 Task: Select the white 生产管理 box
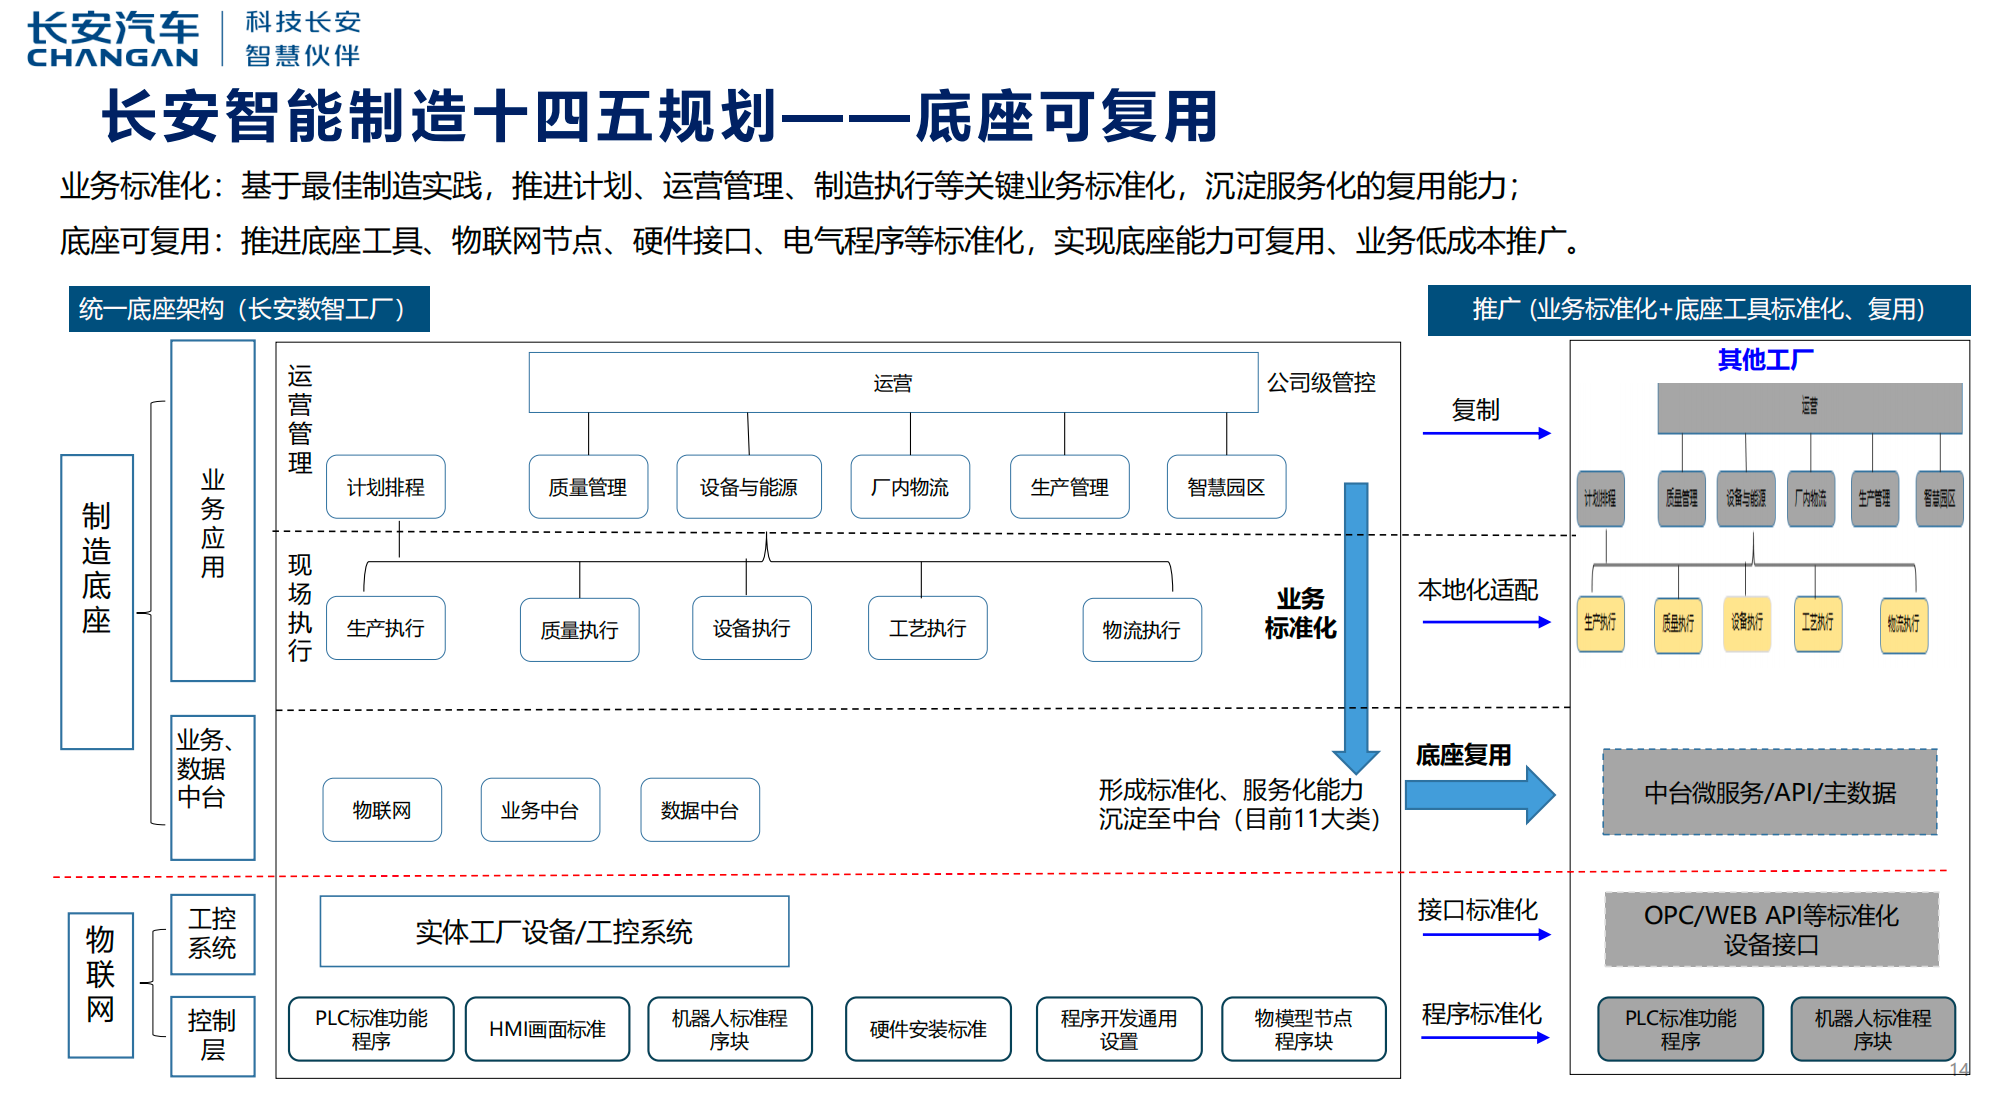tap(1070, 487)
